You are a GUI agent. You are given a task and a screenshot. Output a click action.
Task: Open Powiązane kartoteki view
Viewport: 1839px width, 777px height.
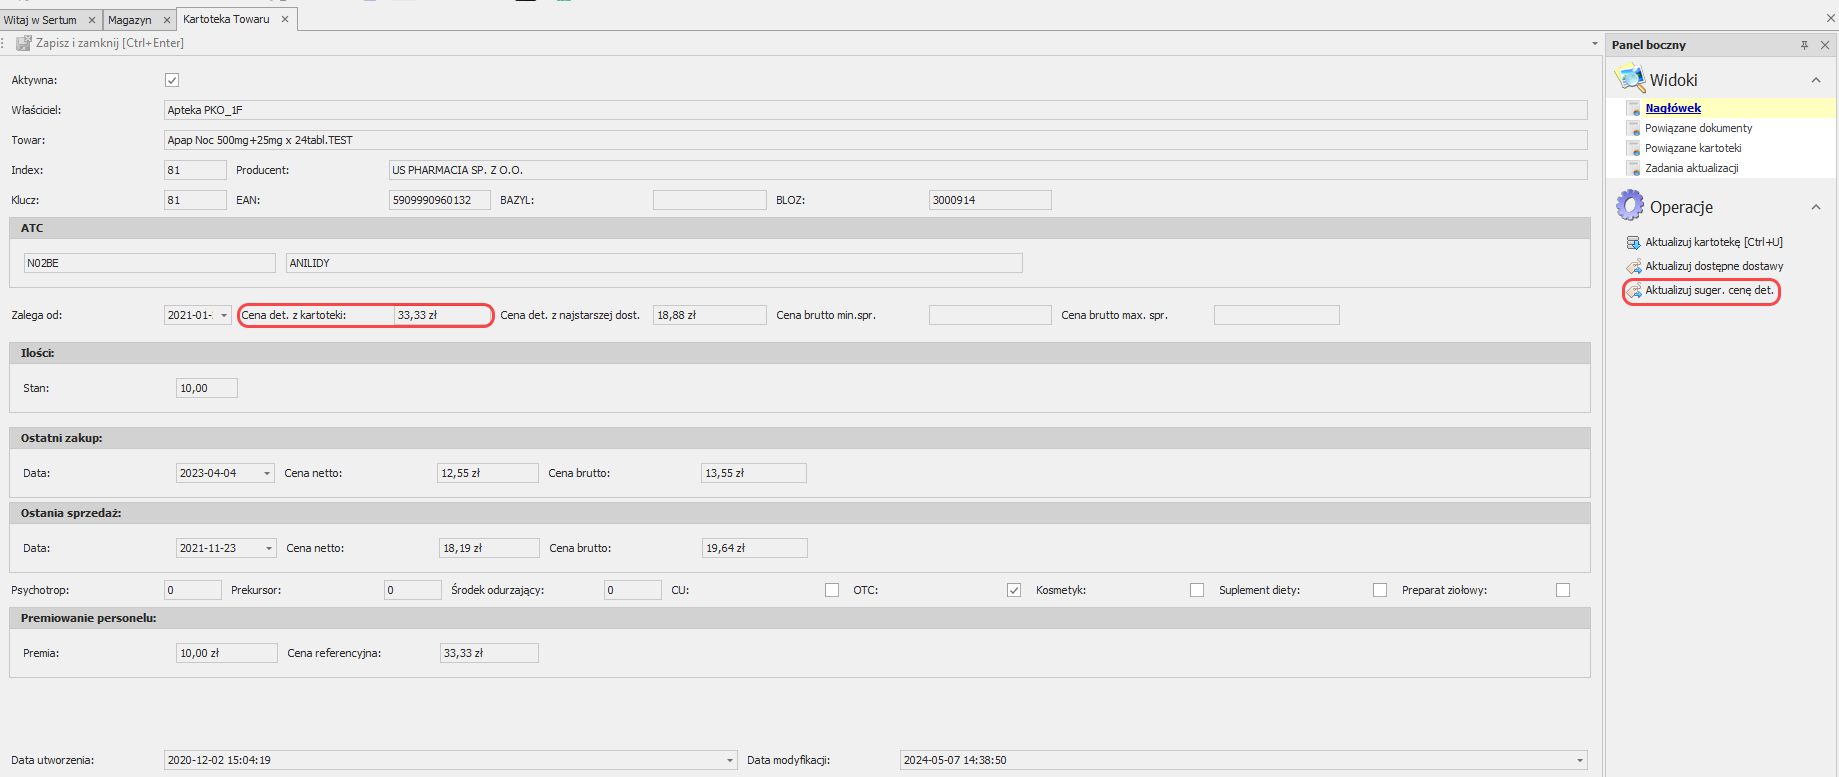(x=1692, y=148)
